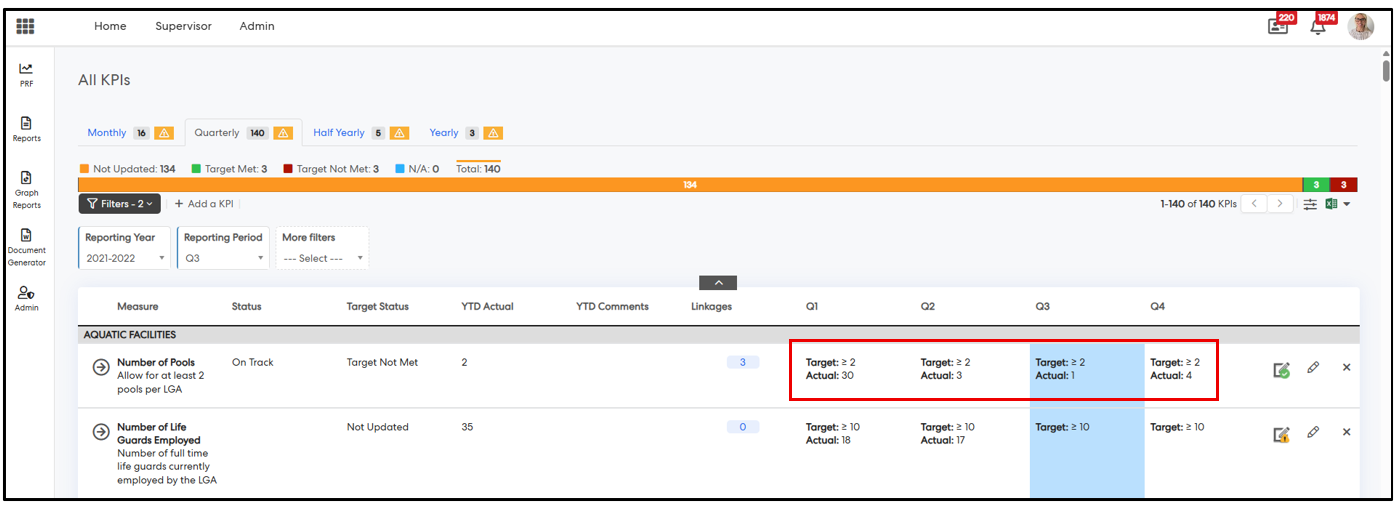This screenshot has height=507, width=1396.
Task: Switch to the Monthly tab
Action: click(107, 133)
